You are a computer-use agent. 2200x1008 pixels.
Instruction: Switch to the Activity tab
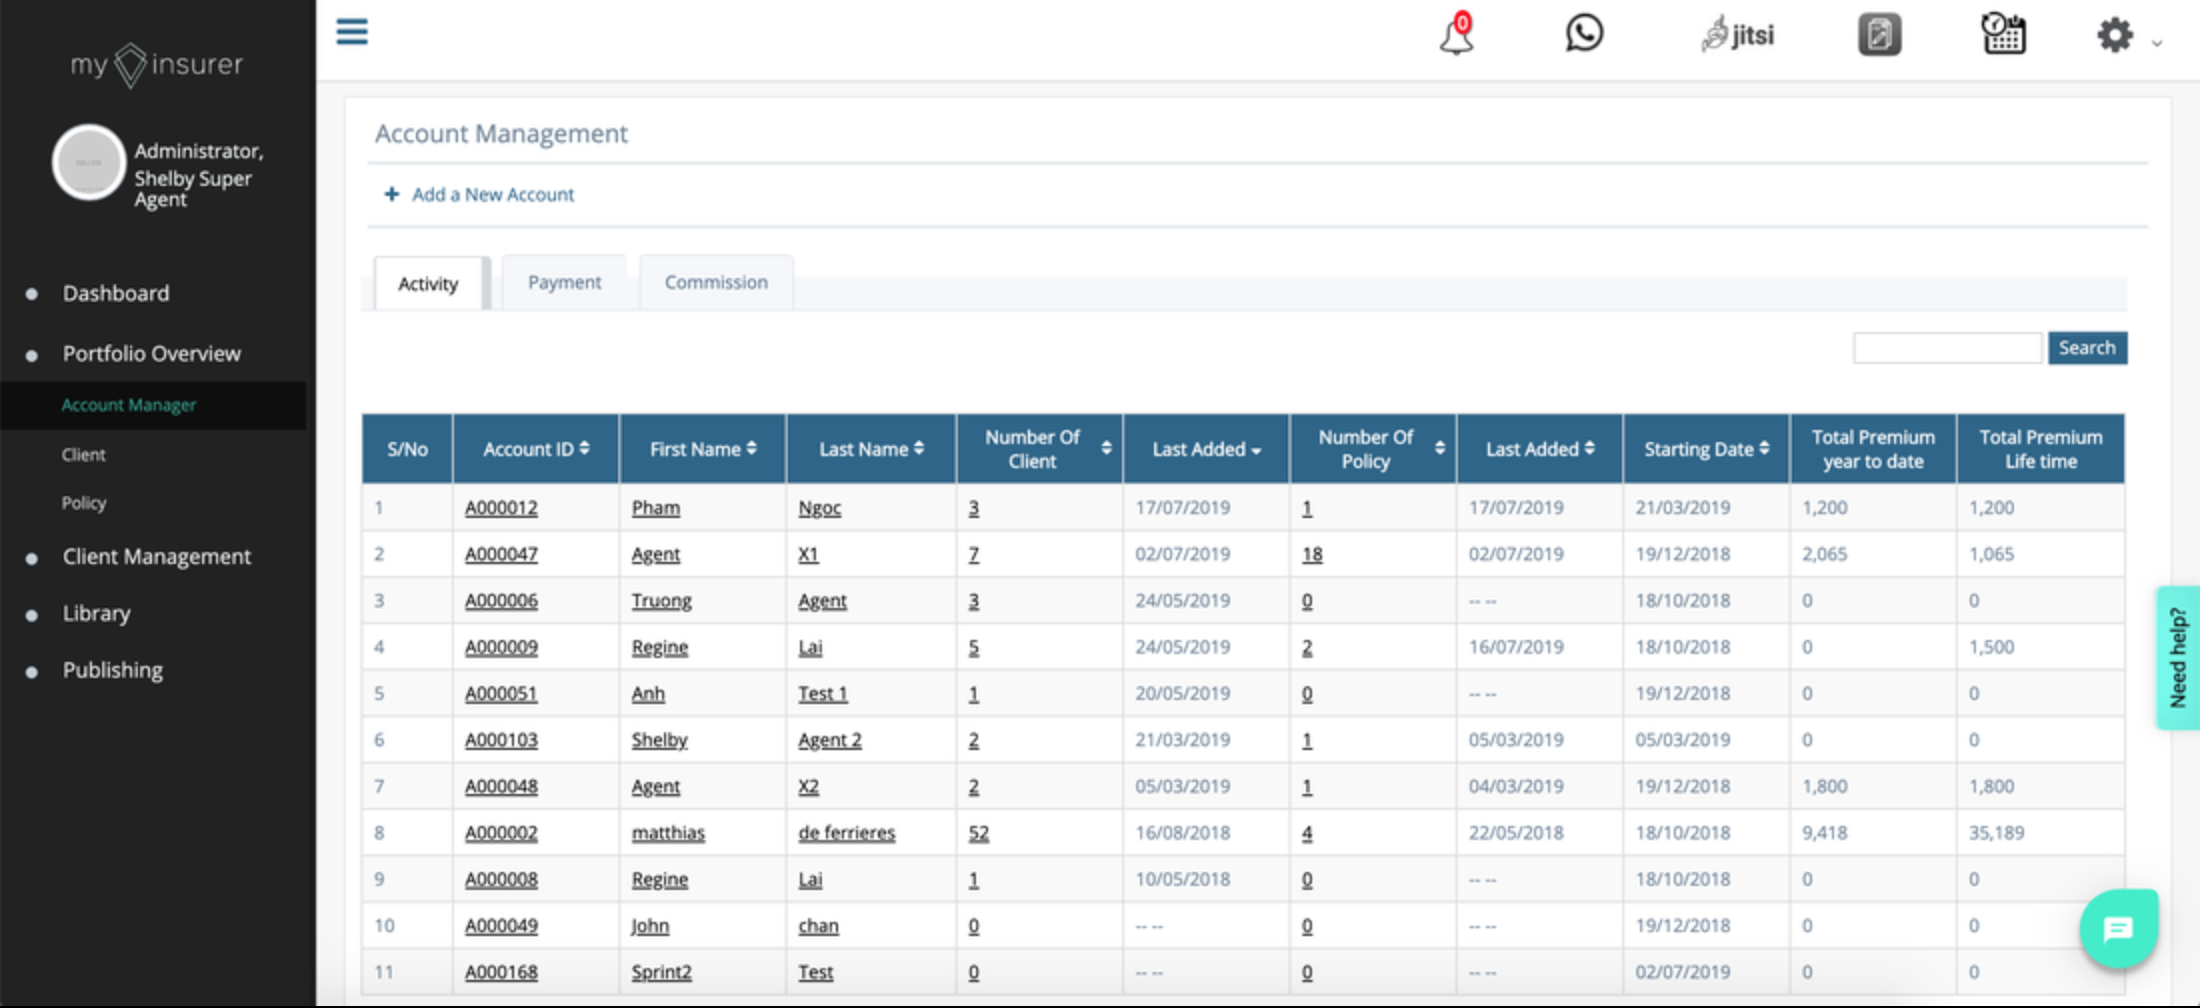(428, 284)
